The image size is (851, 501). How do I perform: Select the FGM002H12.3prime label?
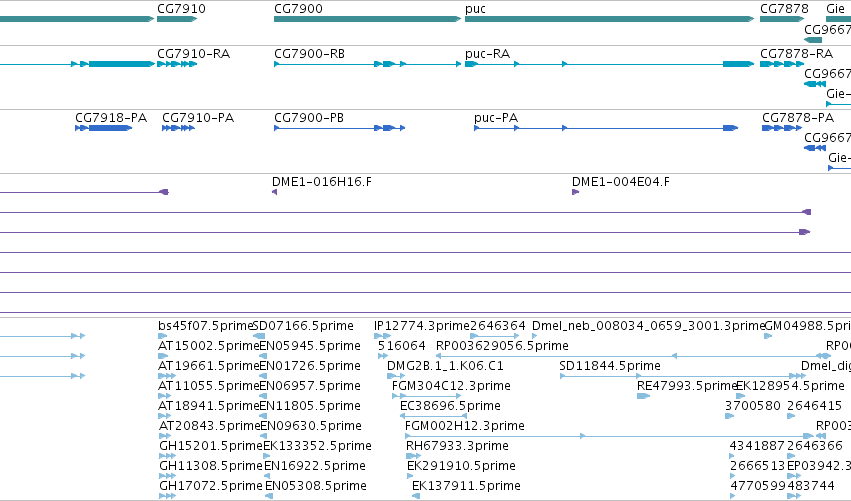(465, 426)
